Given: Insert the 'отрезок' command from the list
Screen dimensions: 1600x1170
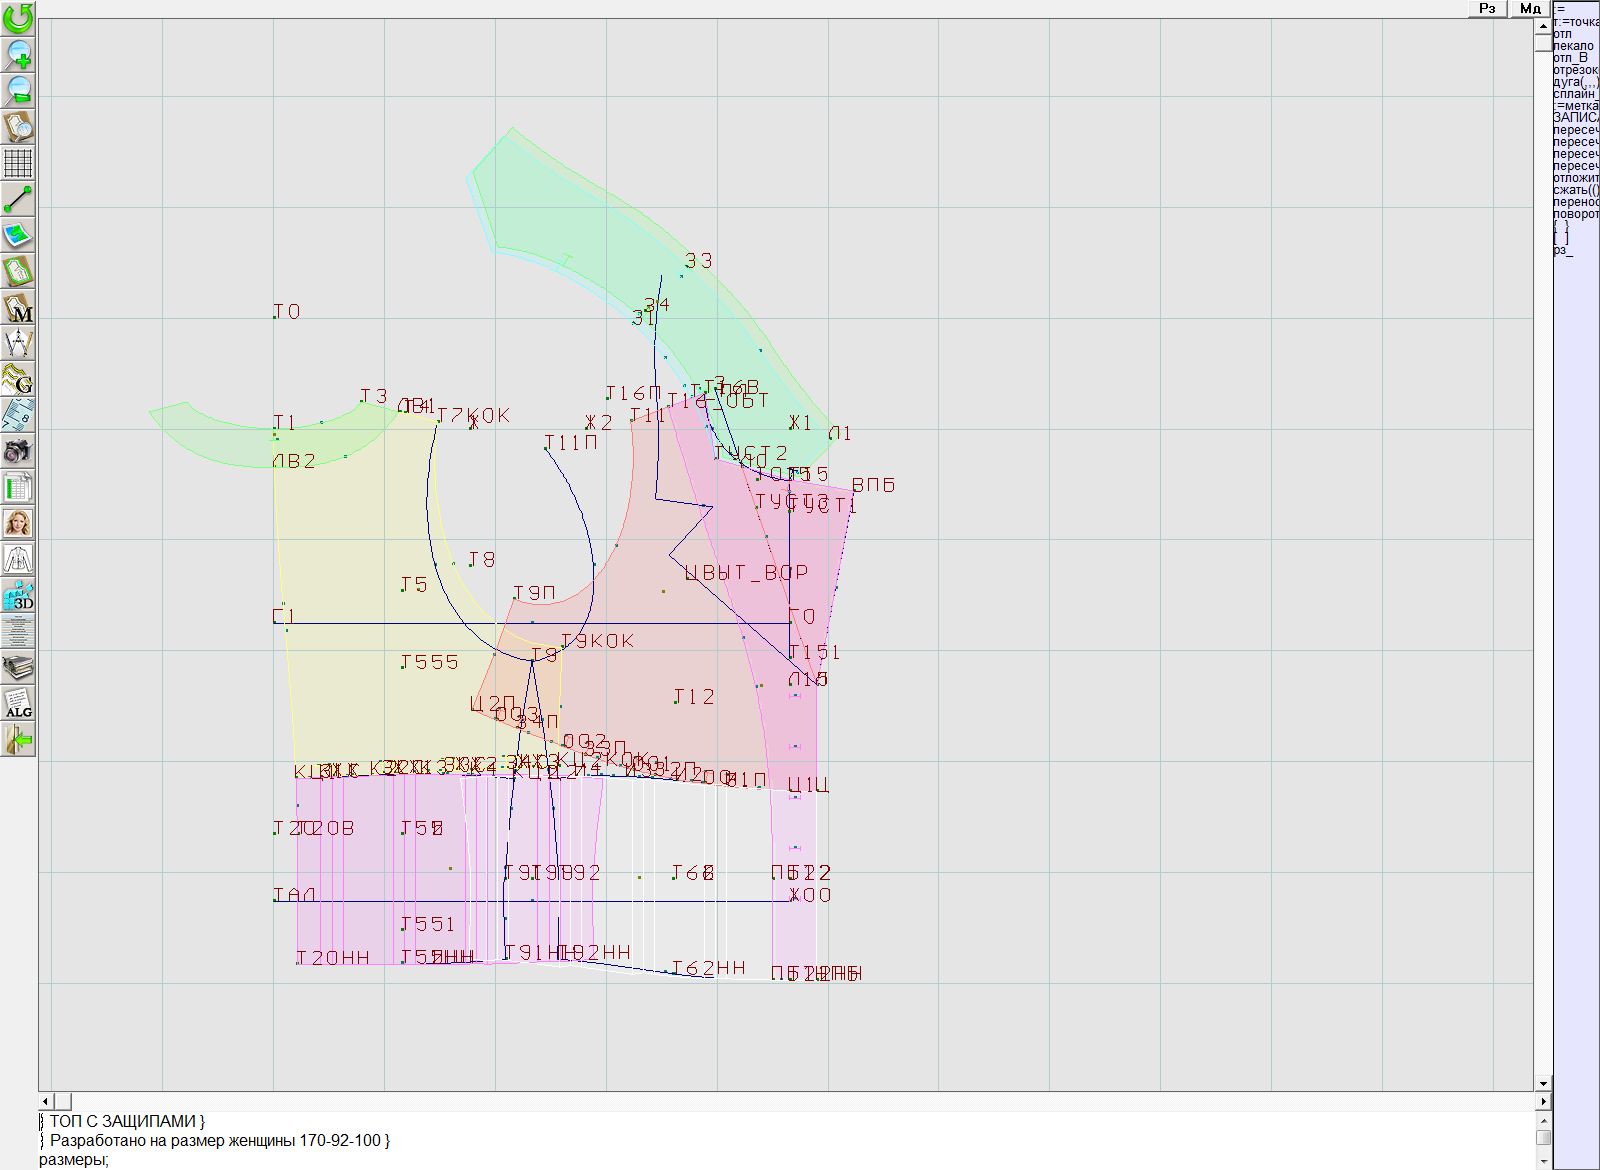Looking at the screenshot, I should [1575, 70].
